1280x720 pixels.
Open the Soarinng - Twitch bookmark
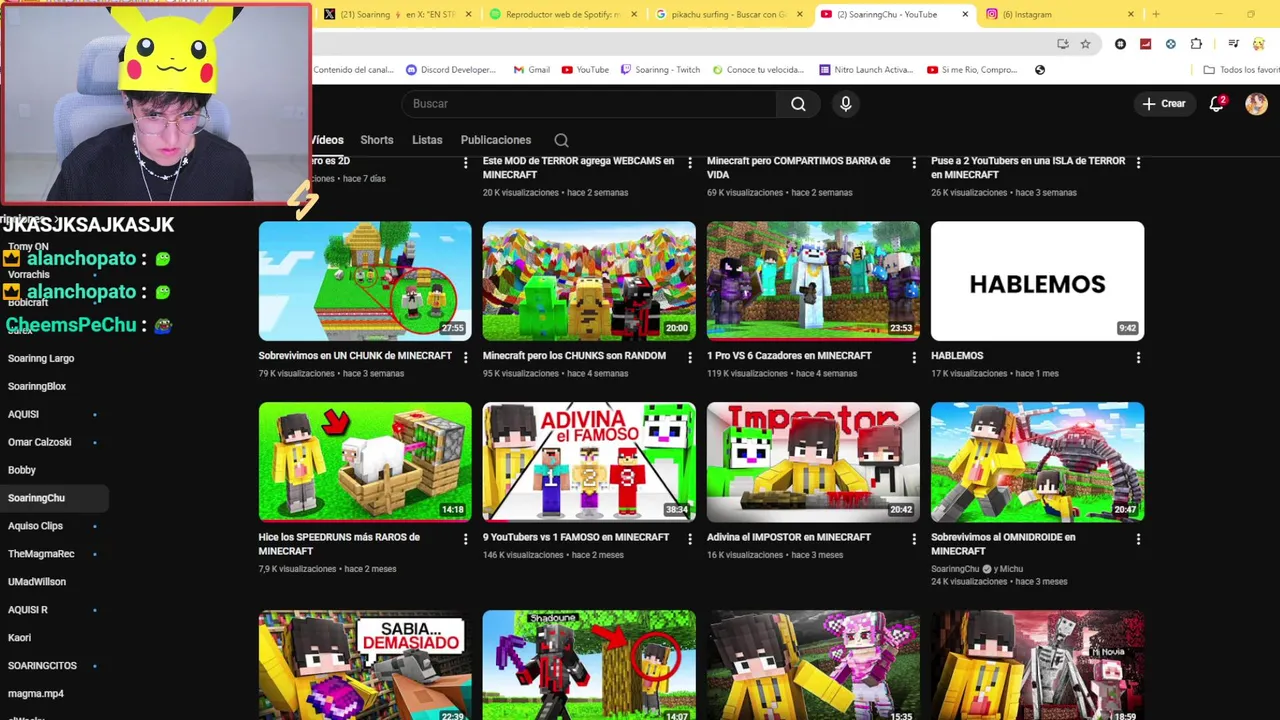pyautogui.click(x=660, y=70)
